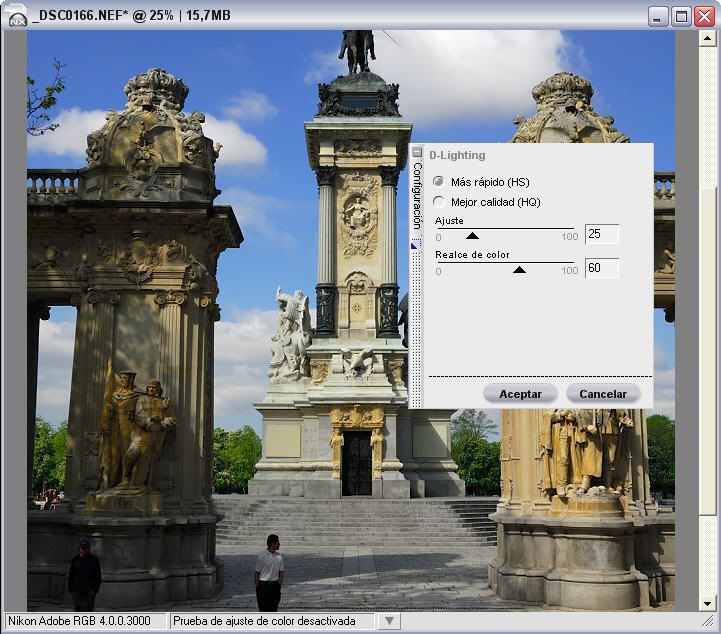Select the Mejor calidad (HQ) radio option

pyautogui.click(x=439, y=202)
